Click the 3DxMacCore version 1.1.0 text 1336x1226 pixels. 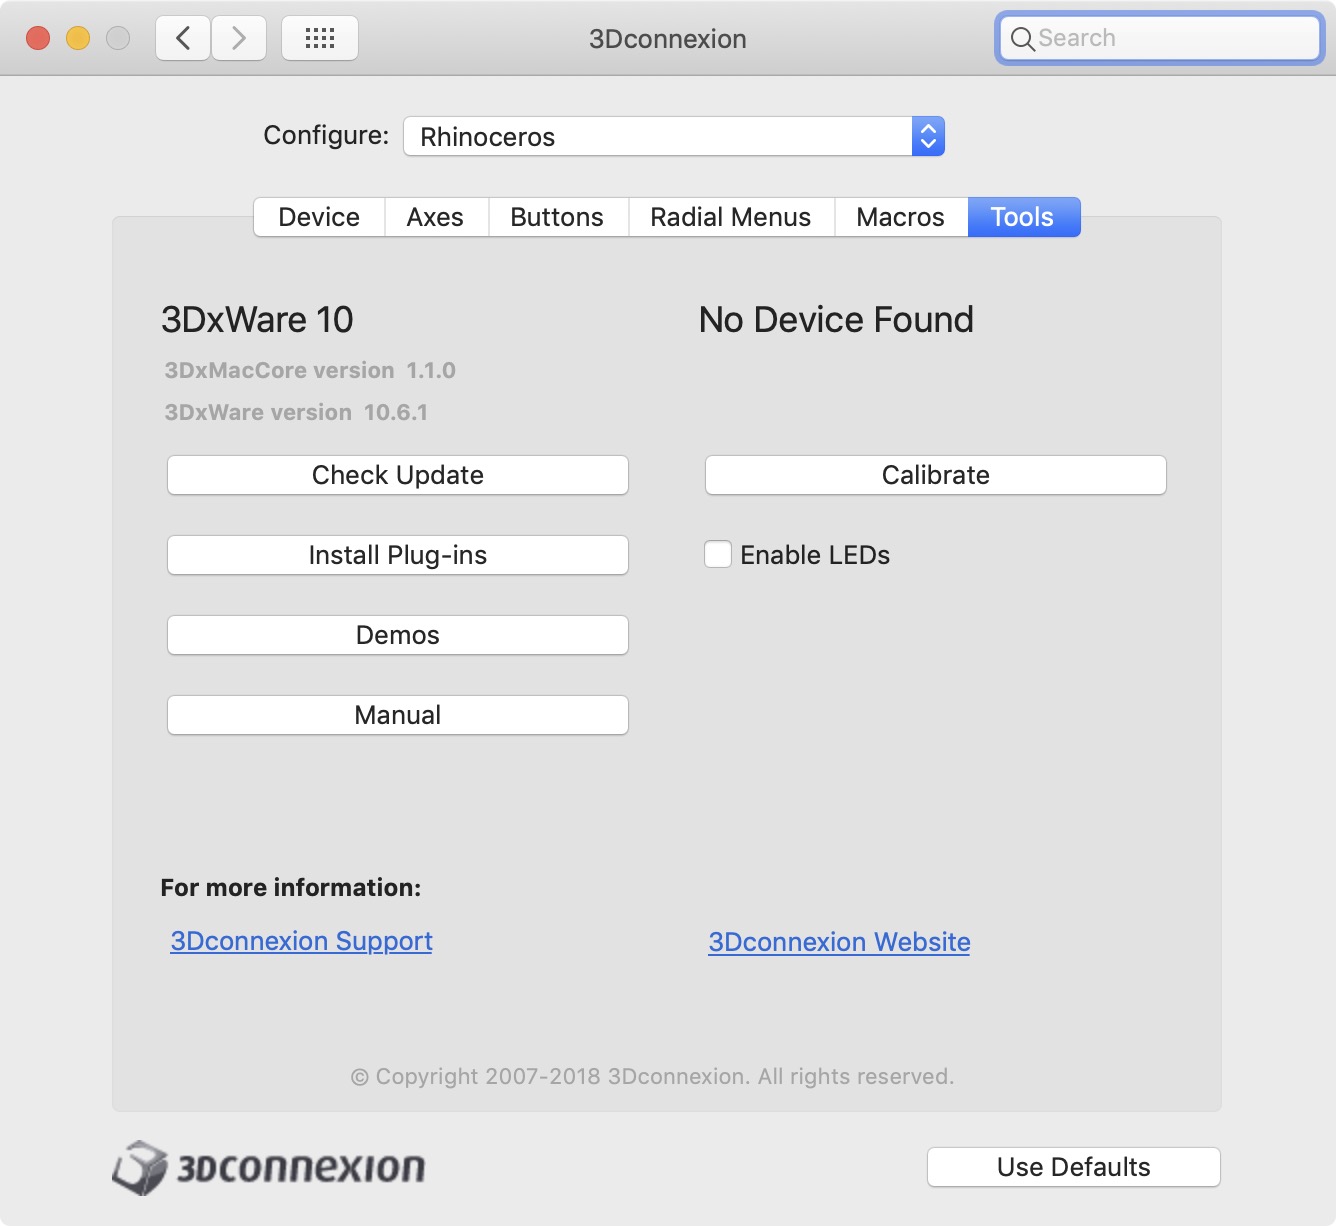(x=310, y=370)
